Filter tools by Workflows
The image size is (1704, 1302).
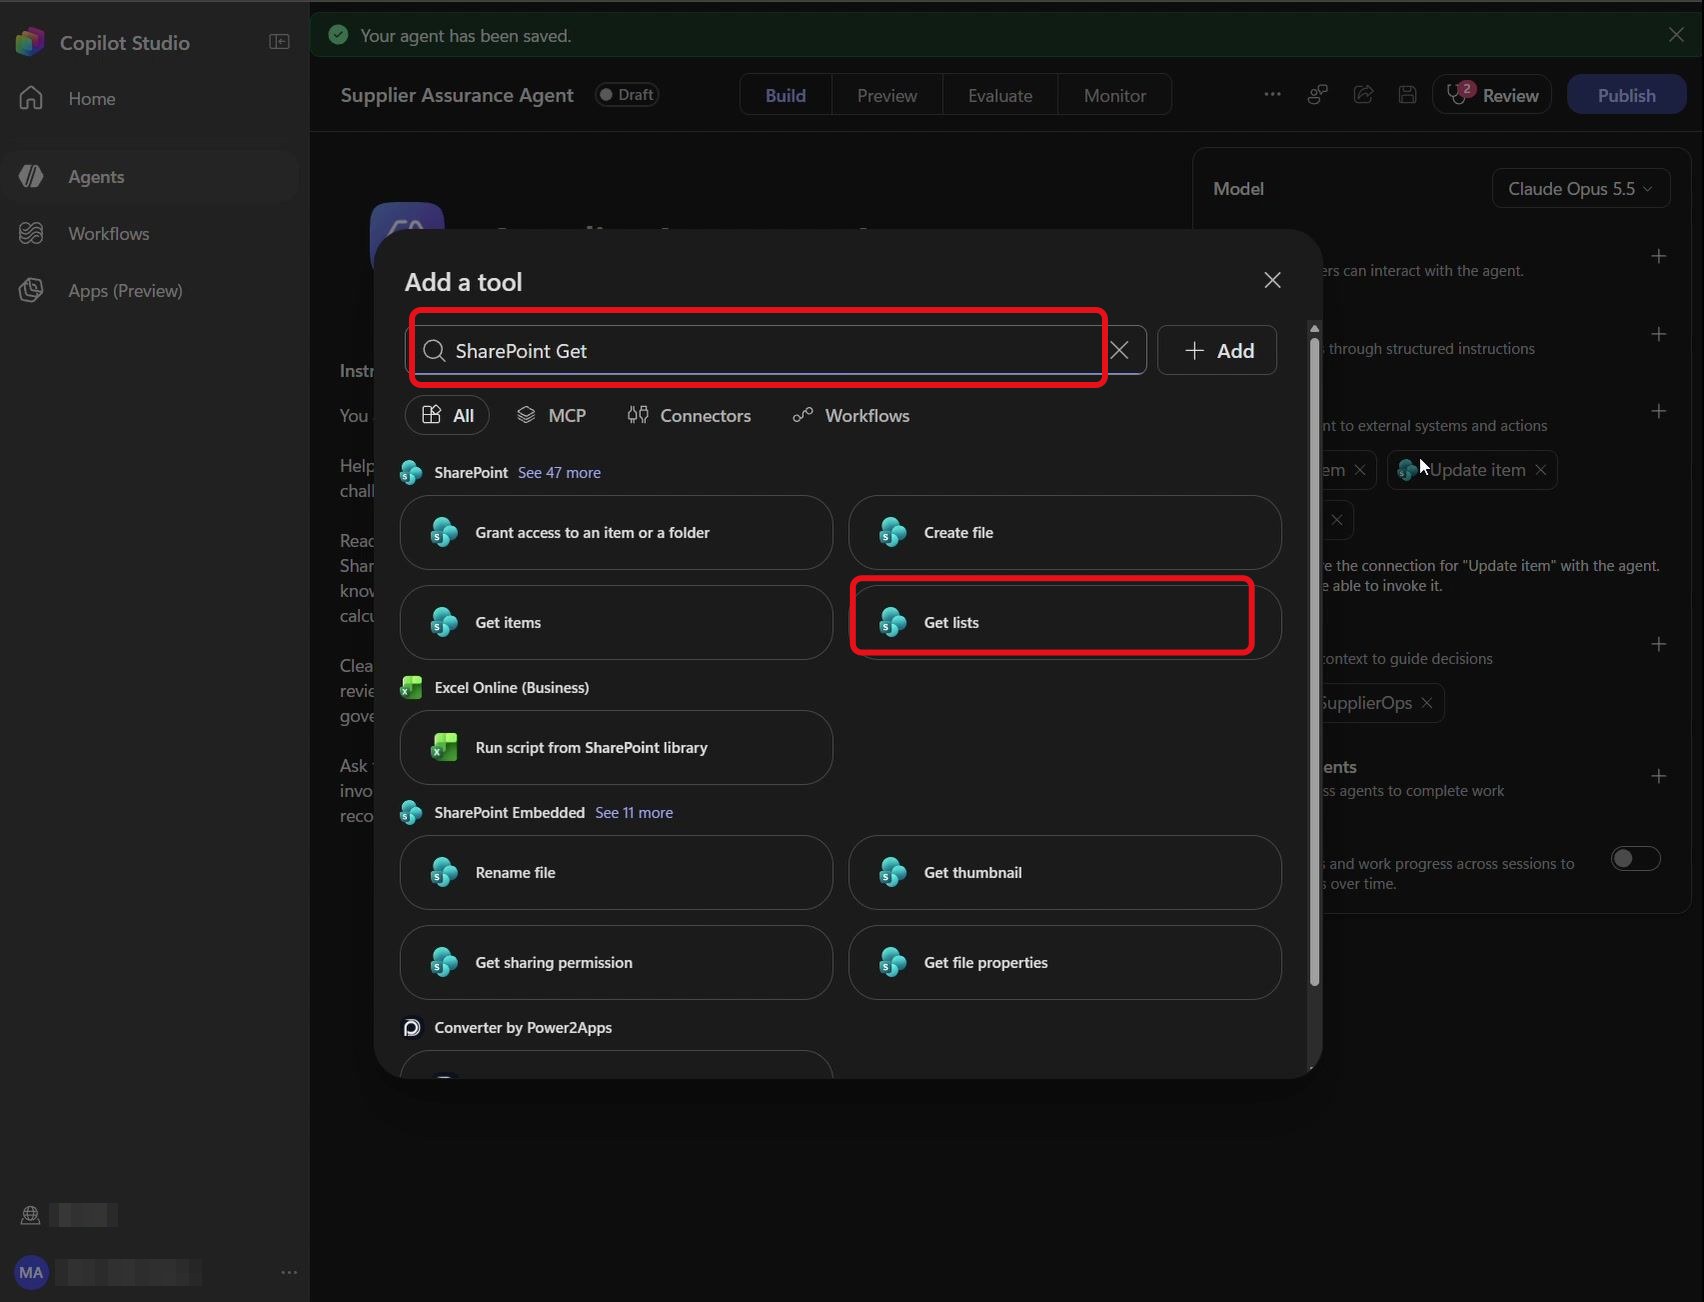coord(851,415)
